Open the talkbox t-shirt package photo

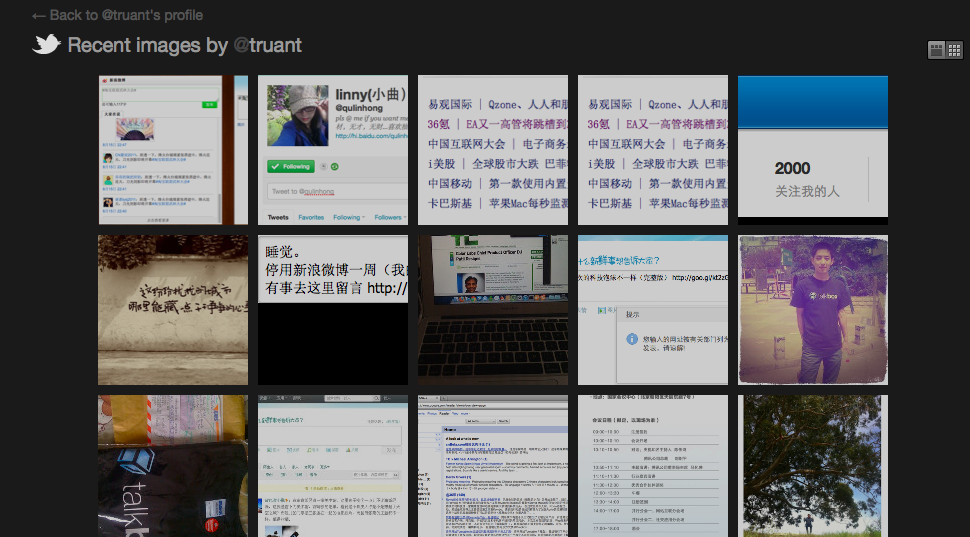173,466
